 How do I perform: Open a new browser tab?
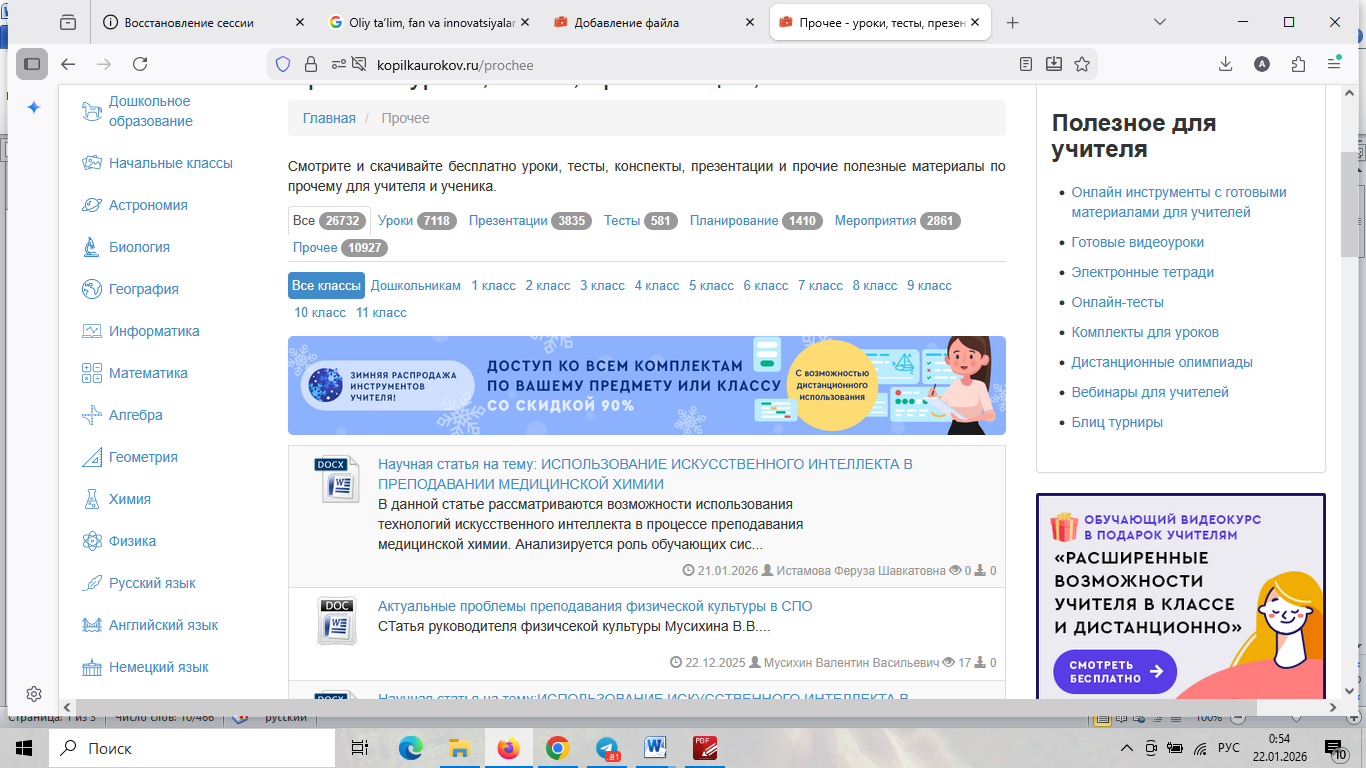[x=1013, y=22]
